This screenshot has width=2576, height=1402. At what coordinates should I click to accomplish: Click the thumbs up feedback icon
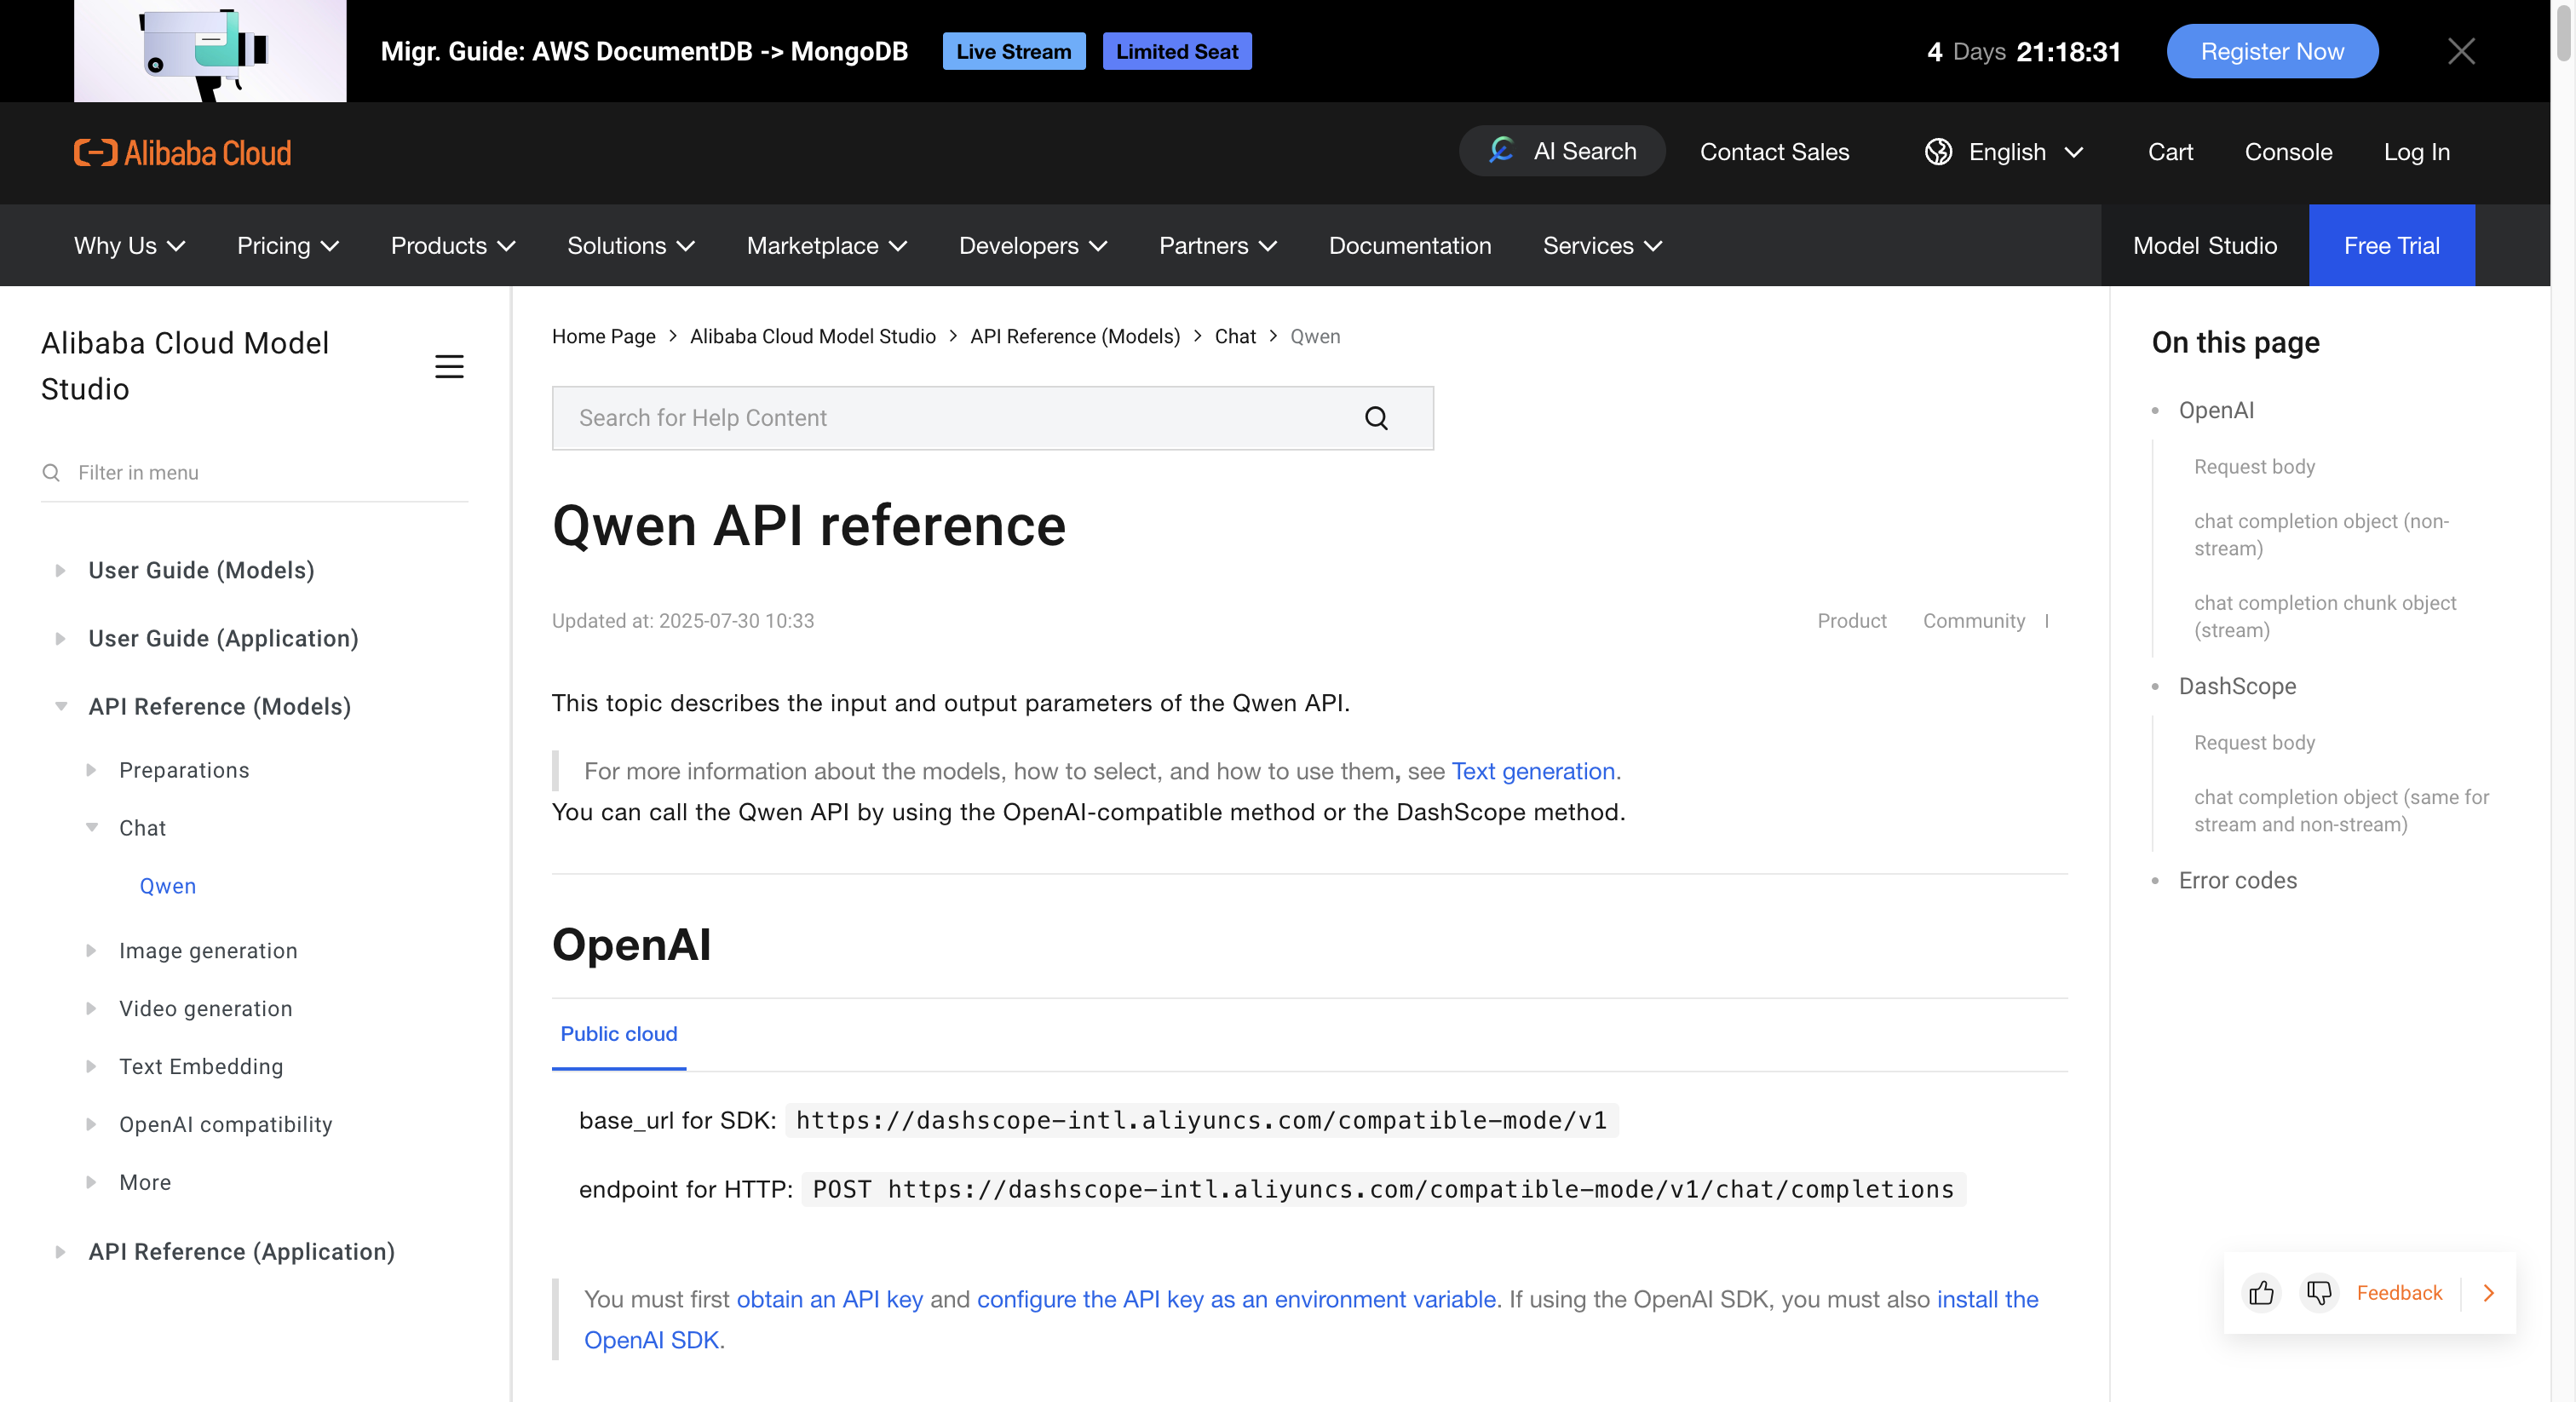pos(2261,1293)
